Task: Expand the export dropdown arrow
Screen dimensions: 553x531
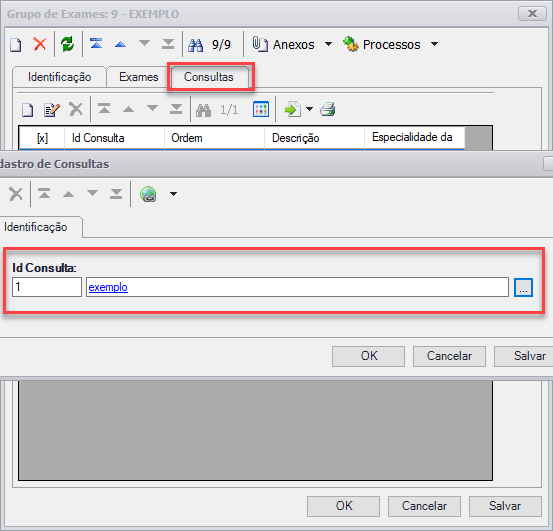Action: (309, 109)
